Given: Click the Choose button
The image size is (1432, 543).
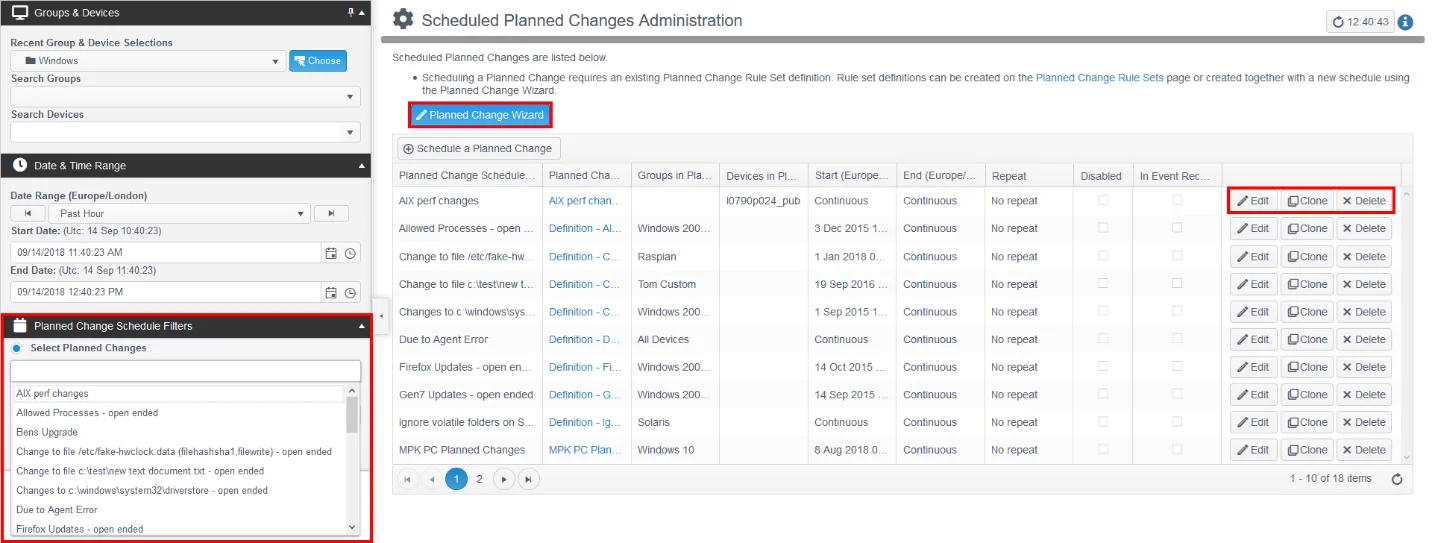Looking at the screenshot, I should pyautogui.click(x=317, y=61).
